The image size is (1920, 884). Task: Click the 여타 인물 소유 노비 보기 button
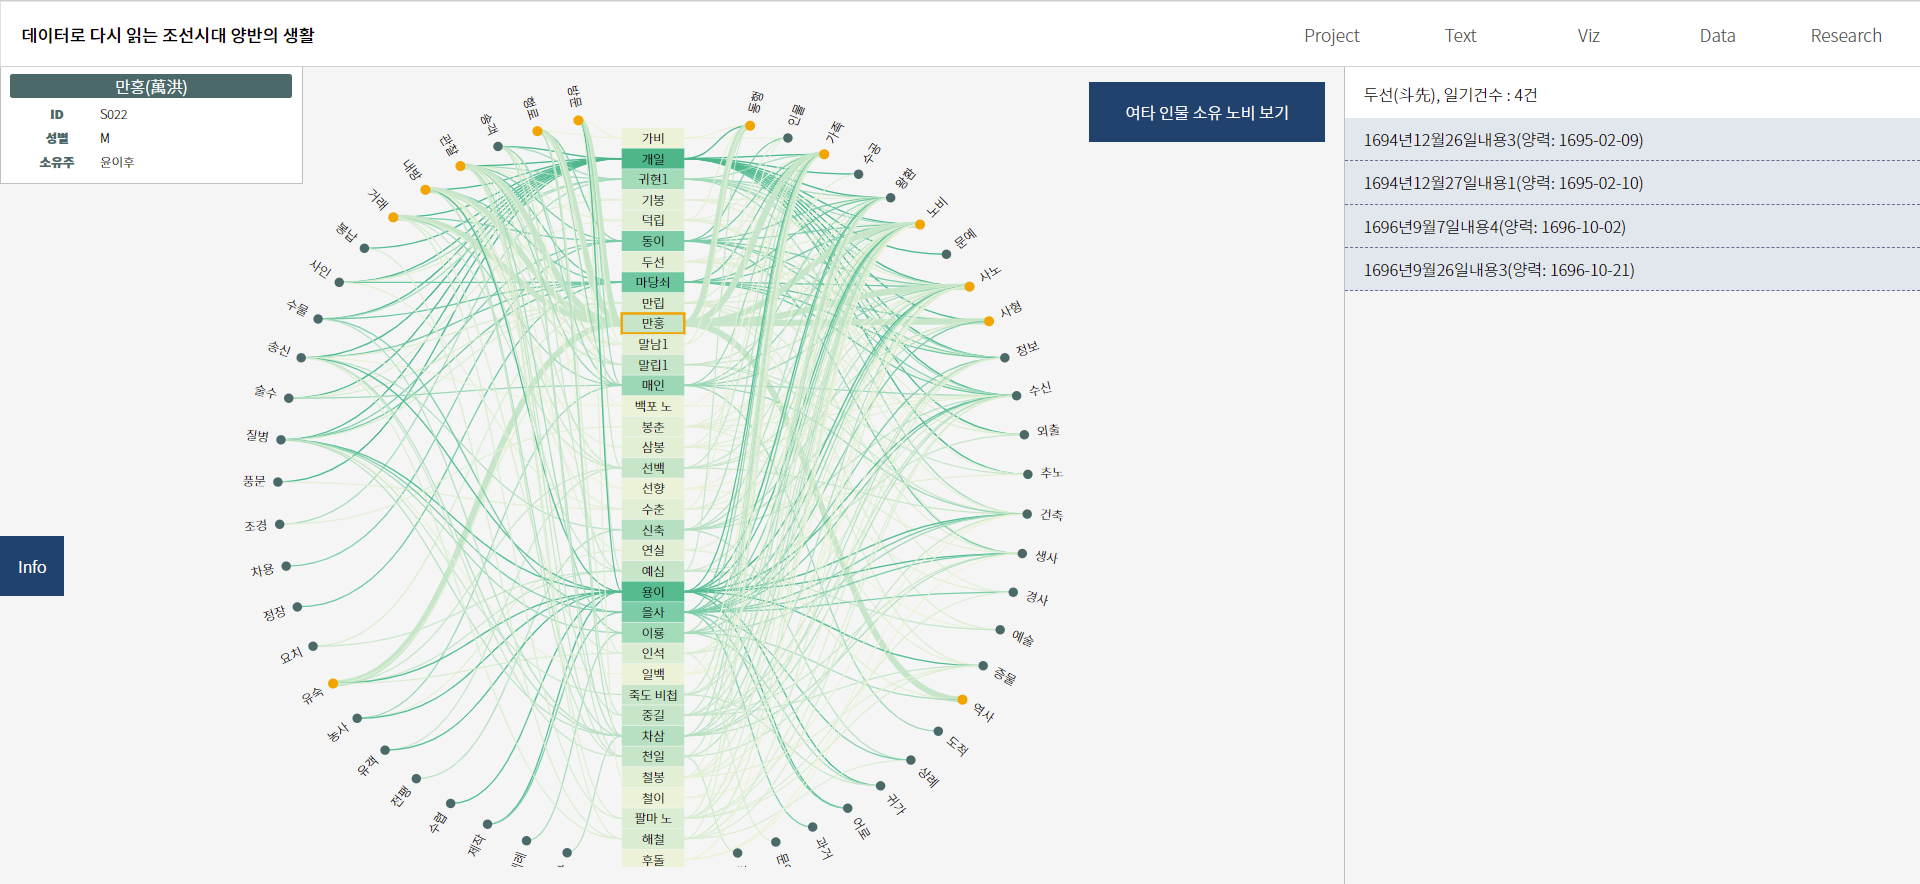coord(1206,112)
